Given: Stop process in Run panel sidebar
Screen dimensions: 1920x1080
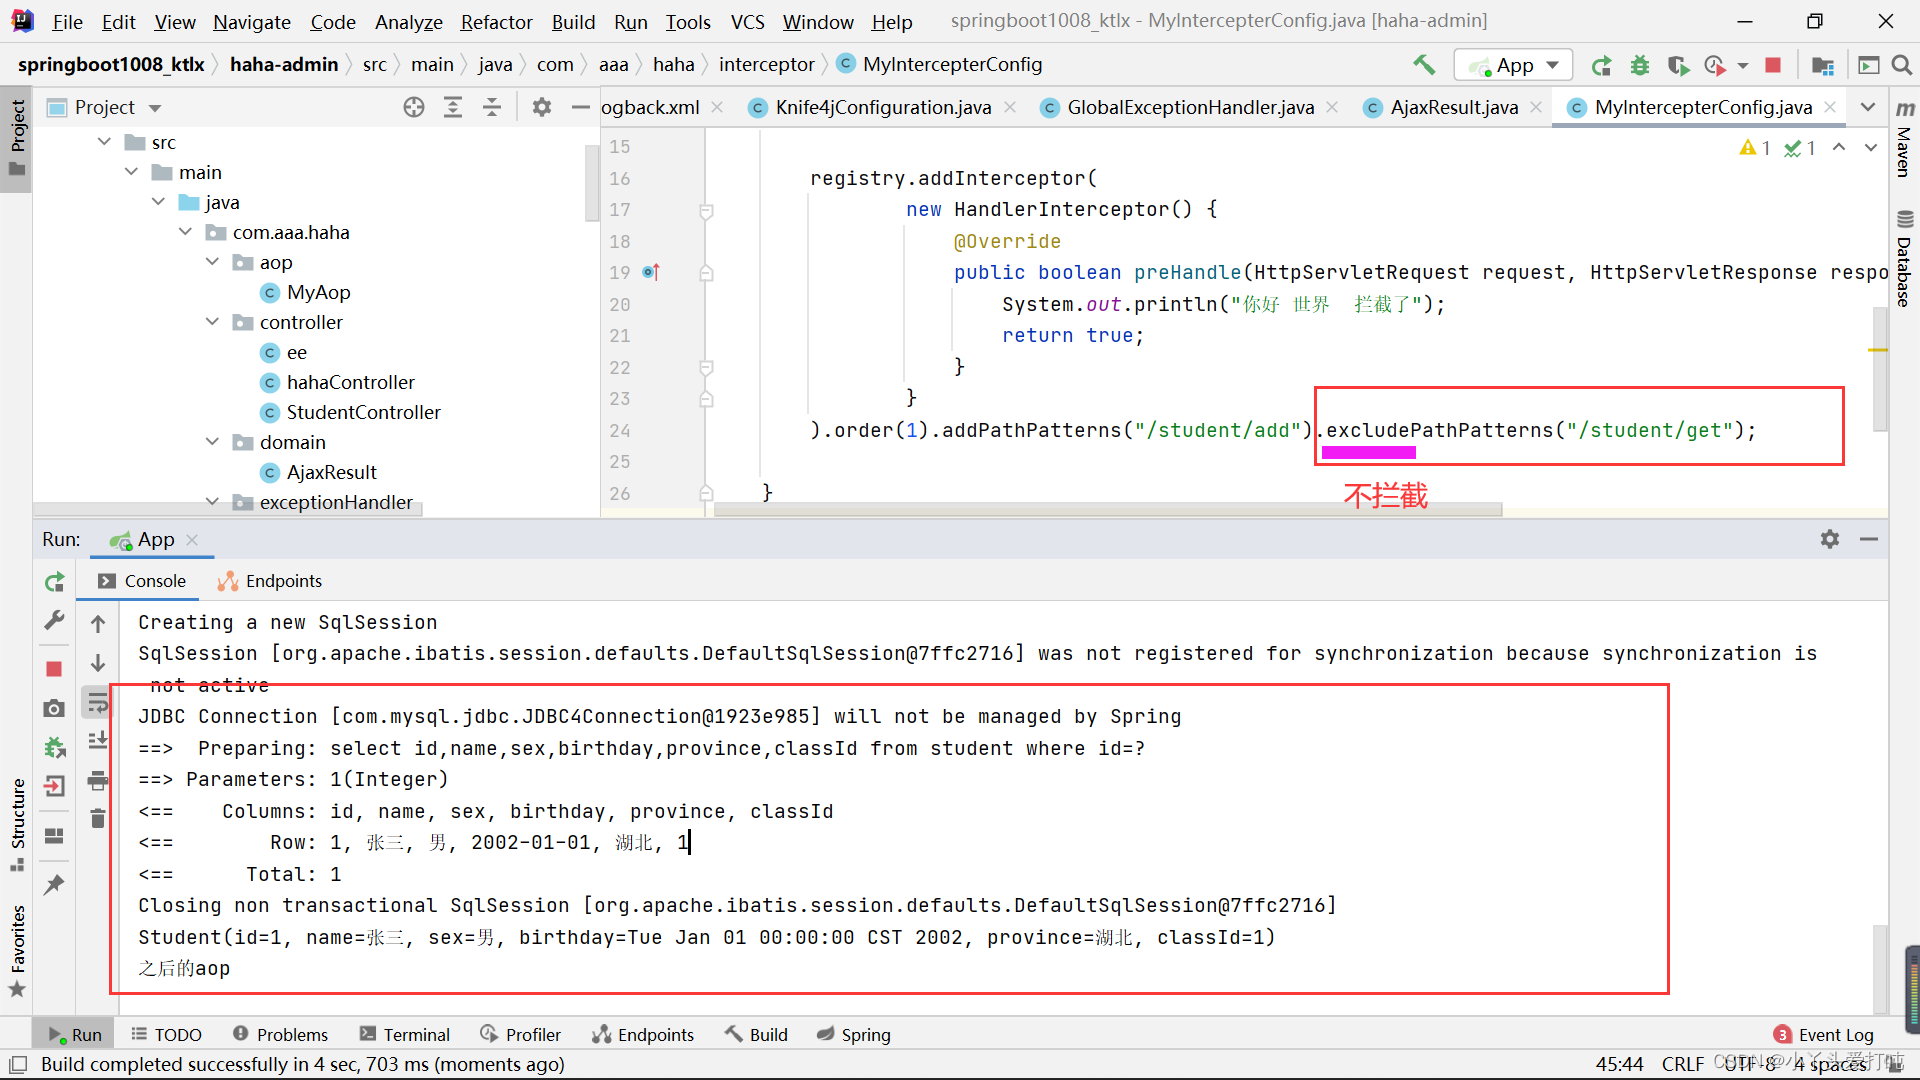Looking at the screenshot, I should coord(54,669).
